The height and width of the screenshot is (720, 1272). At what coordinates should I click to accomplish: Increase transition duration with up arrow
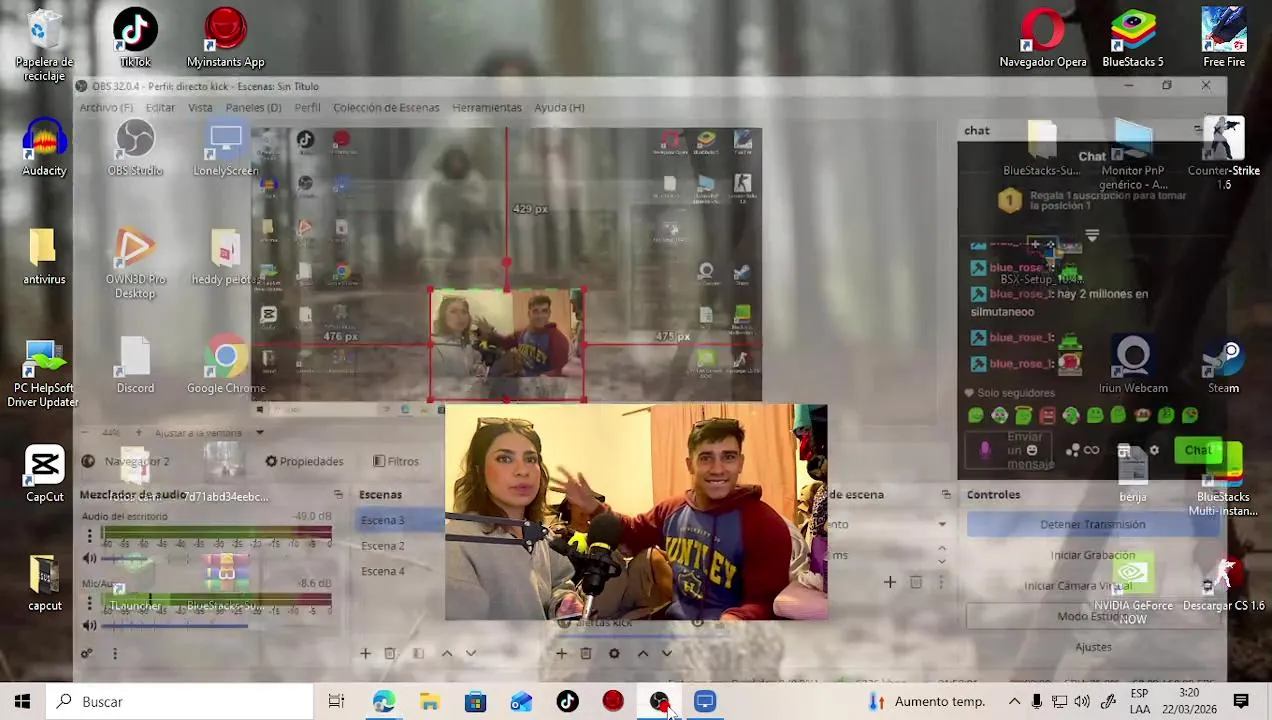941,549
